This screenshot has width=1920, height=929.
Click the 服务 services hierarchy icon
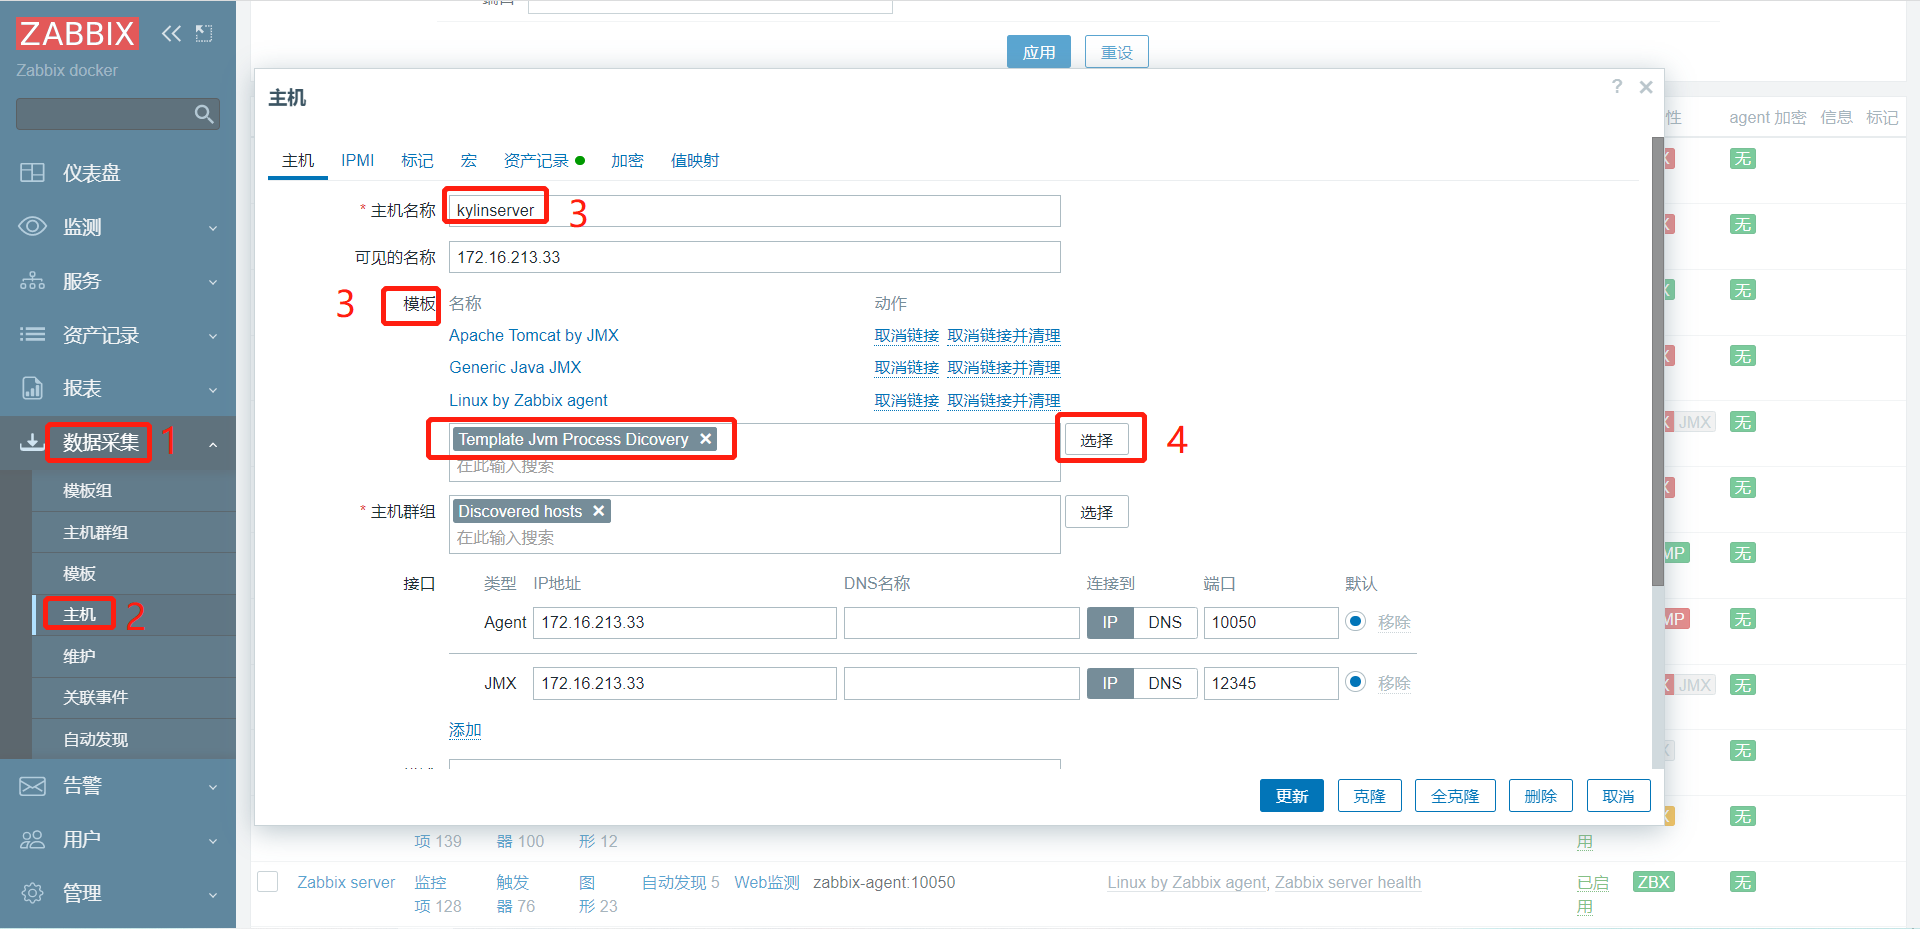pyautogui.click(x=32, y=281)
